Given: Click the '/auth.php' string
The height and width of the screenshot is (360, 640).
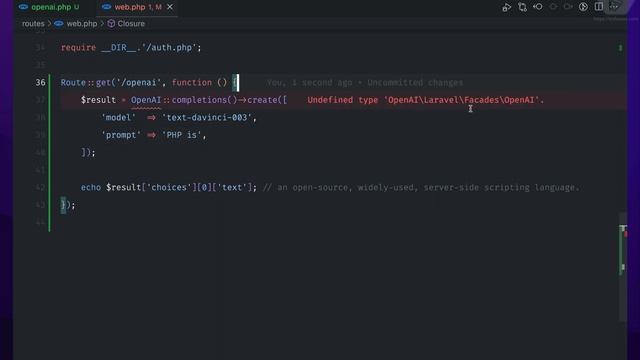Looking at the screenshot, I should (x=169, y=48).
